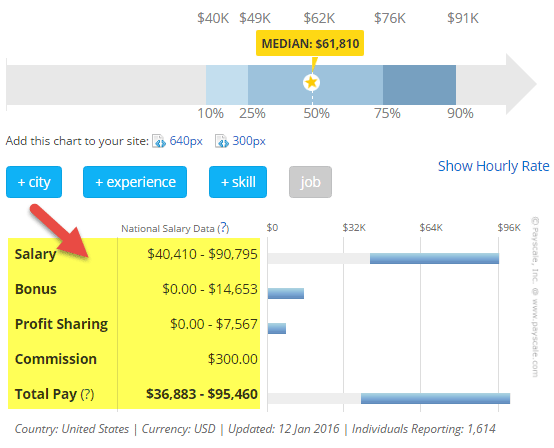
Task: Open the Total Pay help question mark
Action: click(87, 394)
